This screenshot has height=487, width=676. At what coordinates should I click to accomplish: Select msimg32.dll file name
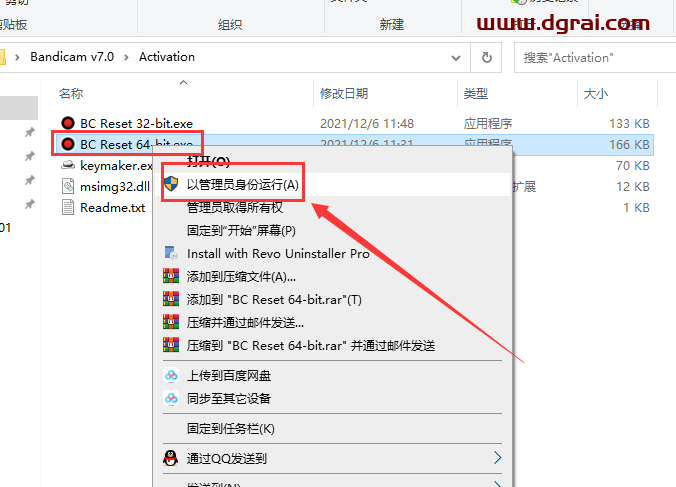tap(115, 187)
